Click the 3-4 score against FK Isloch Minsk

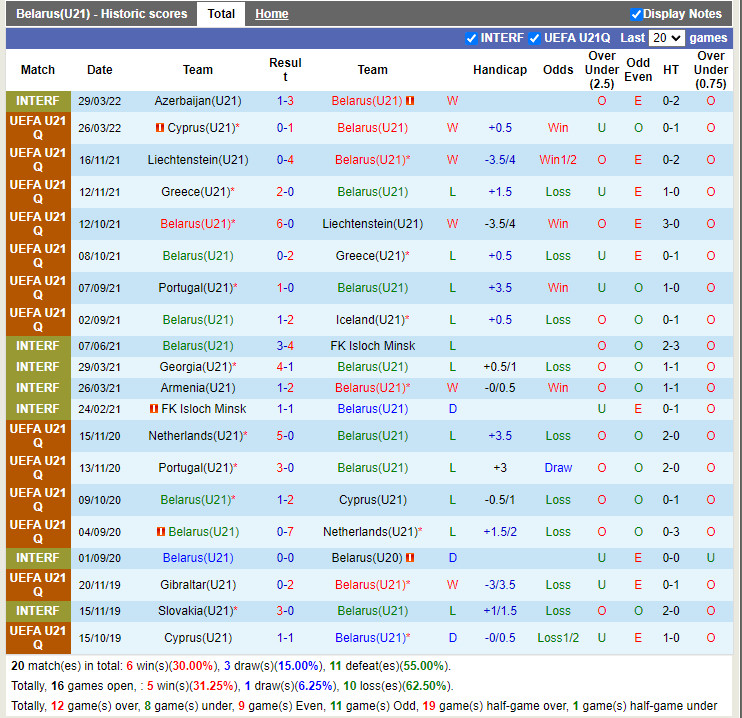(x=285, y=346)
